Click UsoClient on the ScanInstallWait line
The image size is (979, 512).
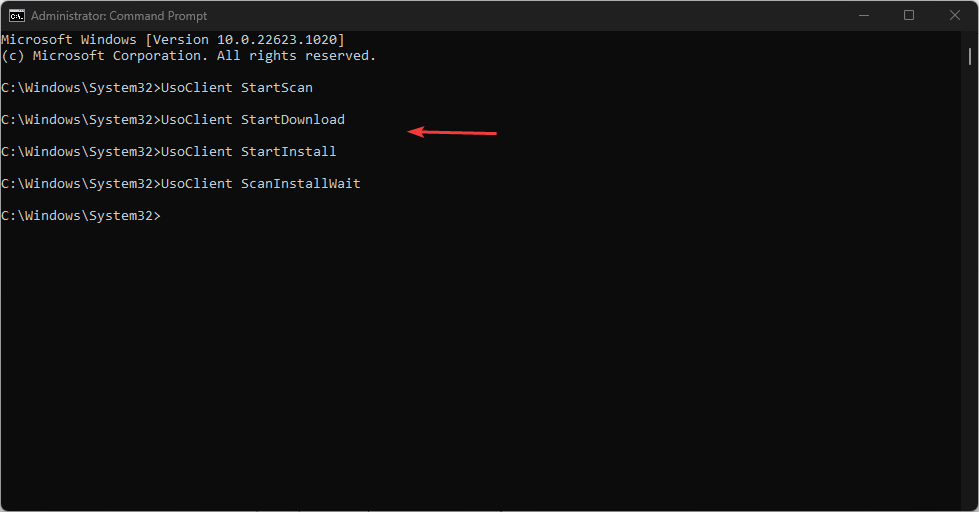(197, 184)
